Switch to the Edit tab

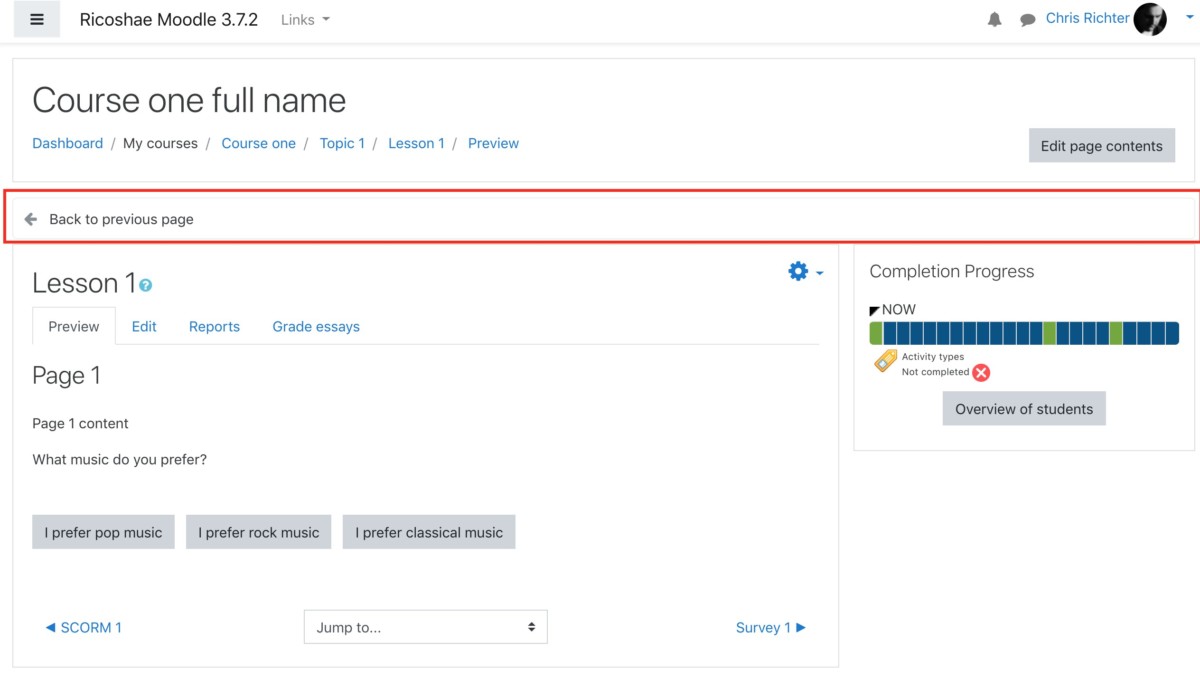pyautogui.click(x=144, y=326)
